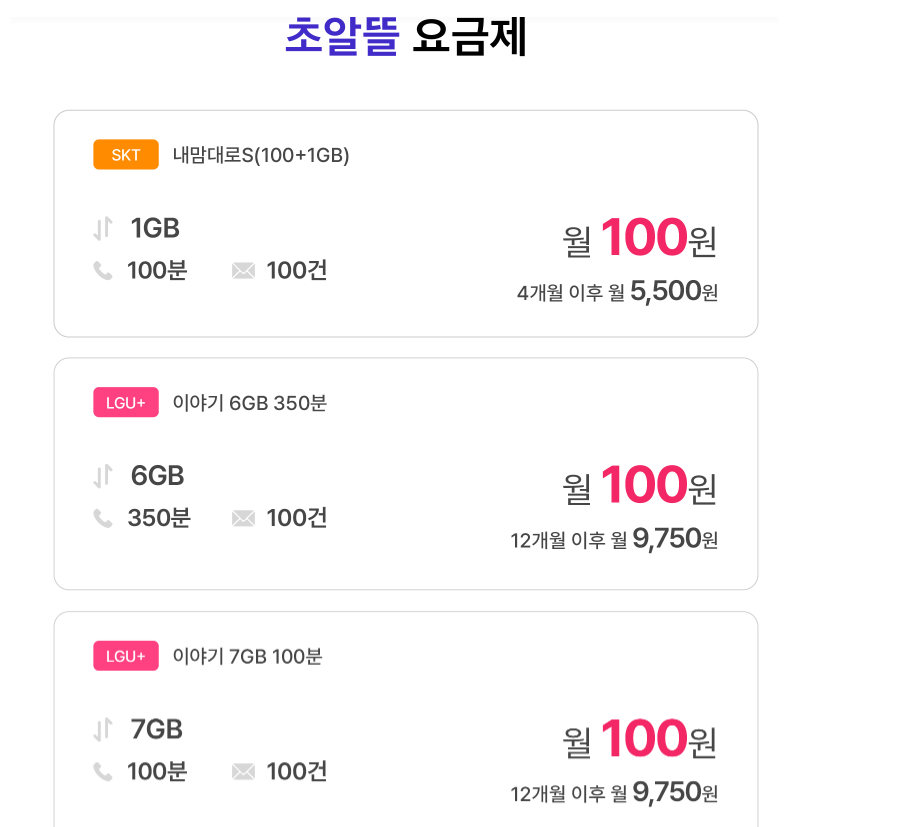Click the data arrows icon beside 6GB
The image size is (900, 827).
[x=103, y=477]
